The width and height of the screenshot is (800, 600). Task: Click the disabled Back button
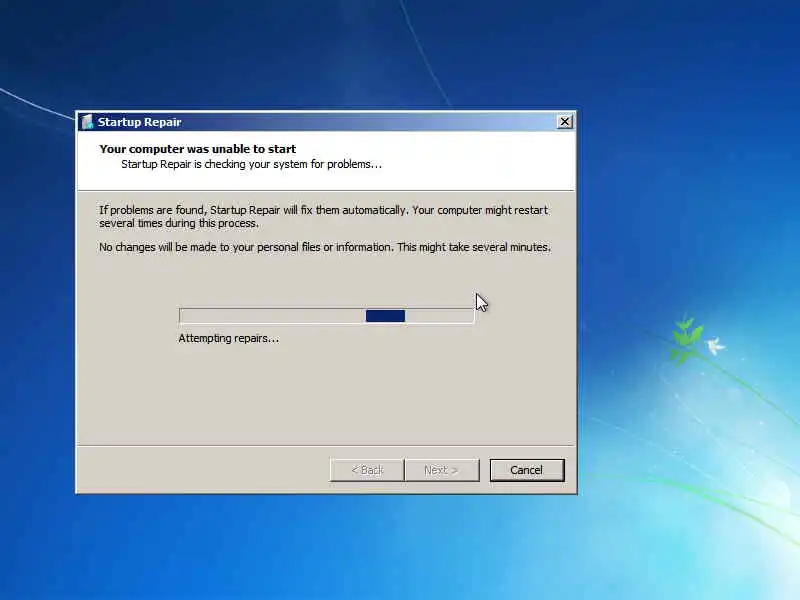point(367,470)
